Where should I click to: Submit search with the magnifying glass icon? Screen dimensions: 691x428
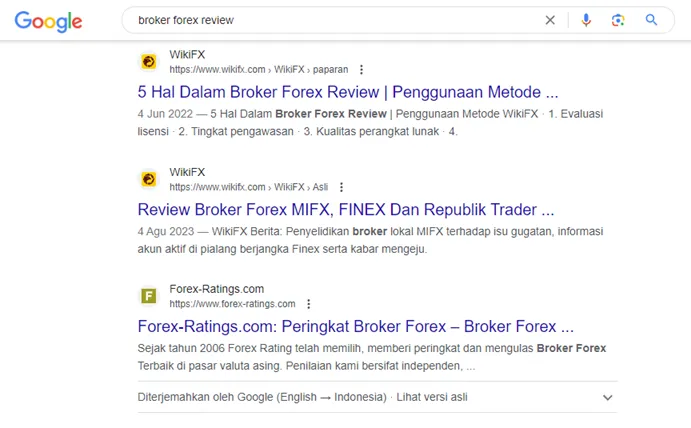(x=651, y=20)
